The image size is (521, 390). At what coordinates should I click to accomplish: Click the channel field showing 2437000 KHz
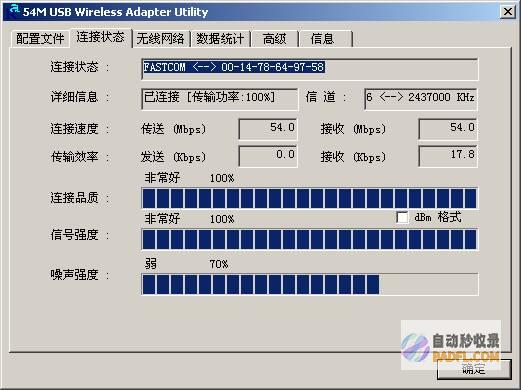(421, 99)
